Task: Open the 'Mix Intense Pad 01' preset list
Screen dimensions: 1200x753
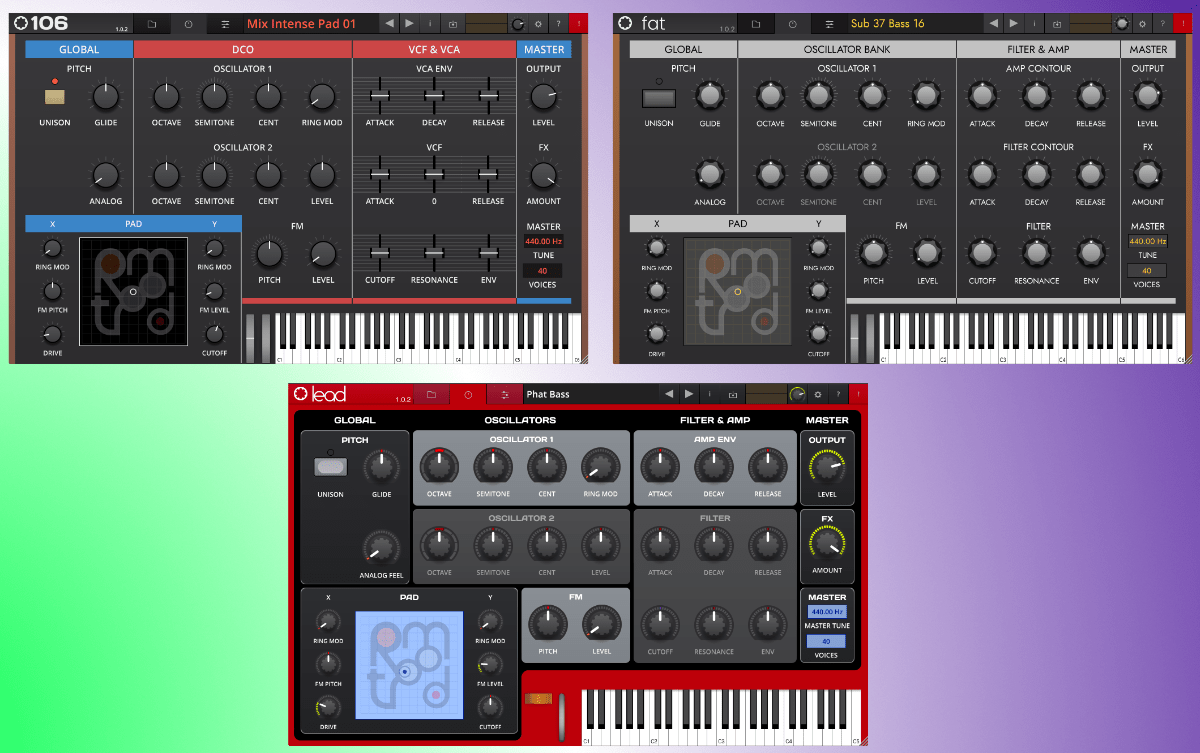Action: pyautogui.click(x=301, y=23)
